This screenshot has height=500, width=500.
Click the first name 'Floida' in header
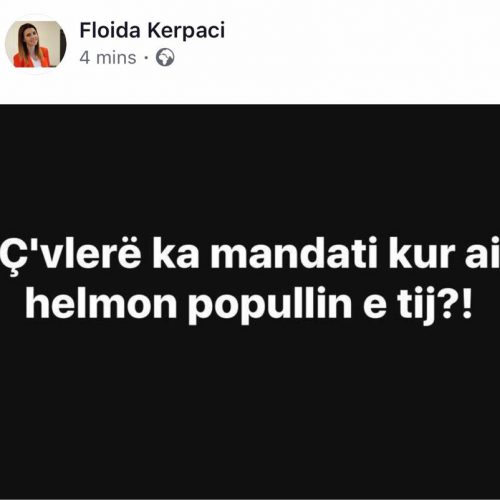(x=110, y=30)
